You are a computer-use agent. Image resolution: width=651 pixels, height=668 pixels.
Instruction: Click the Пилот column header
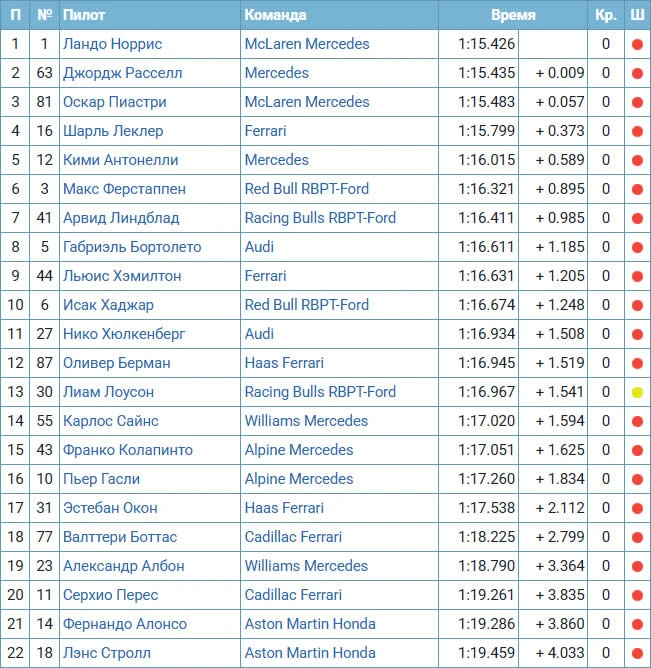(84, 15)
